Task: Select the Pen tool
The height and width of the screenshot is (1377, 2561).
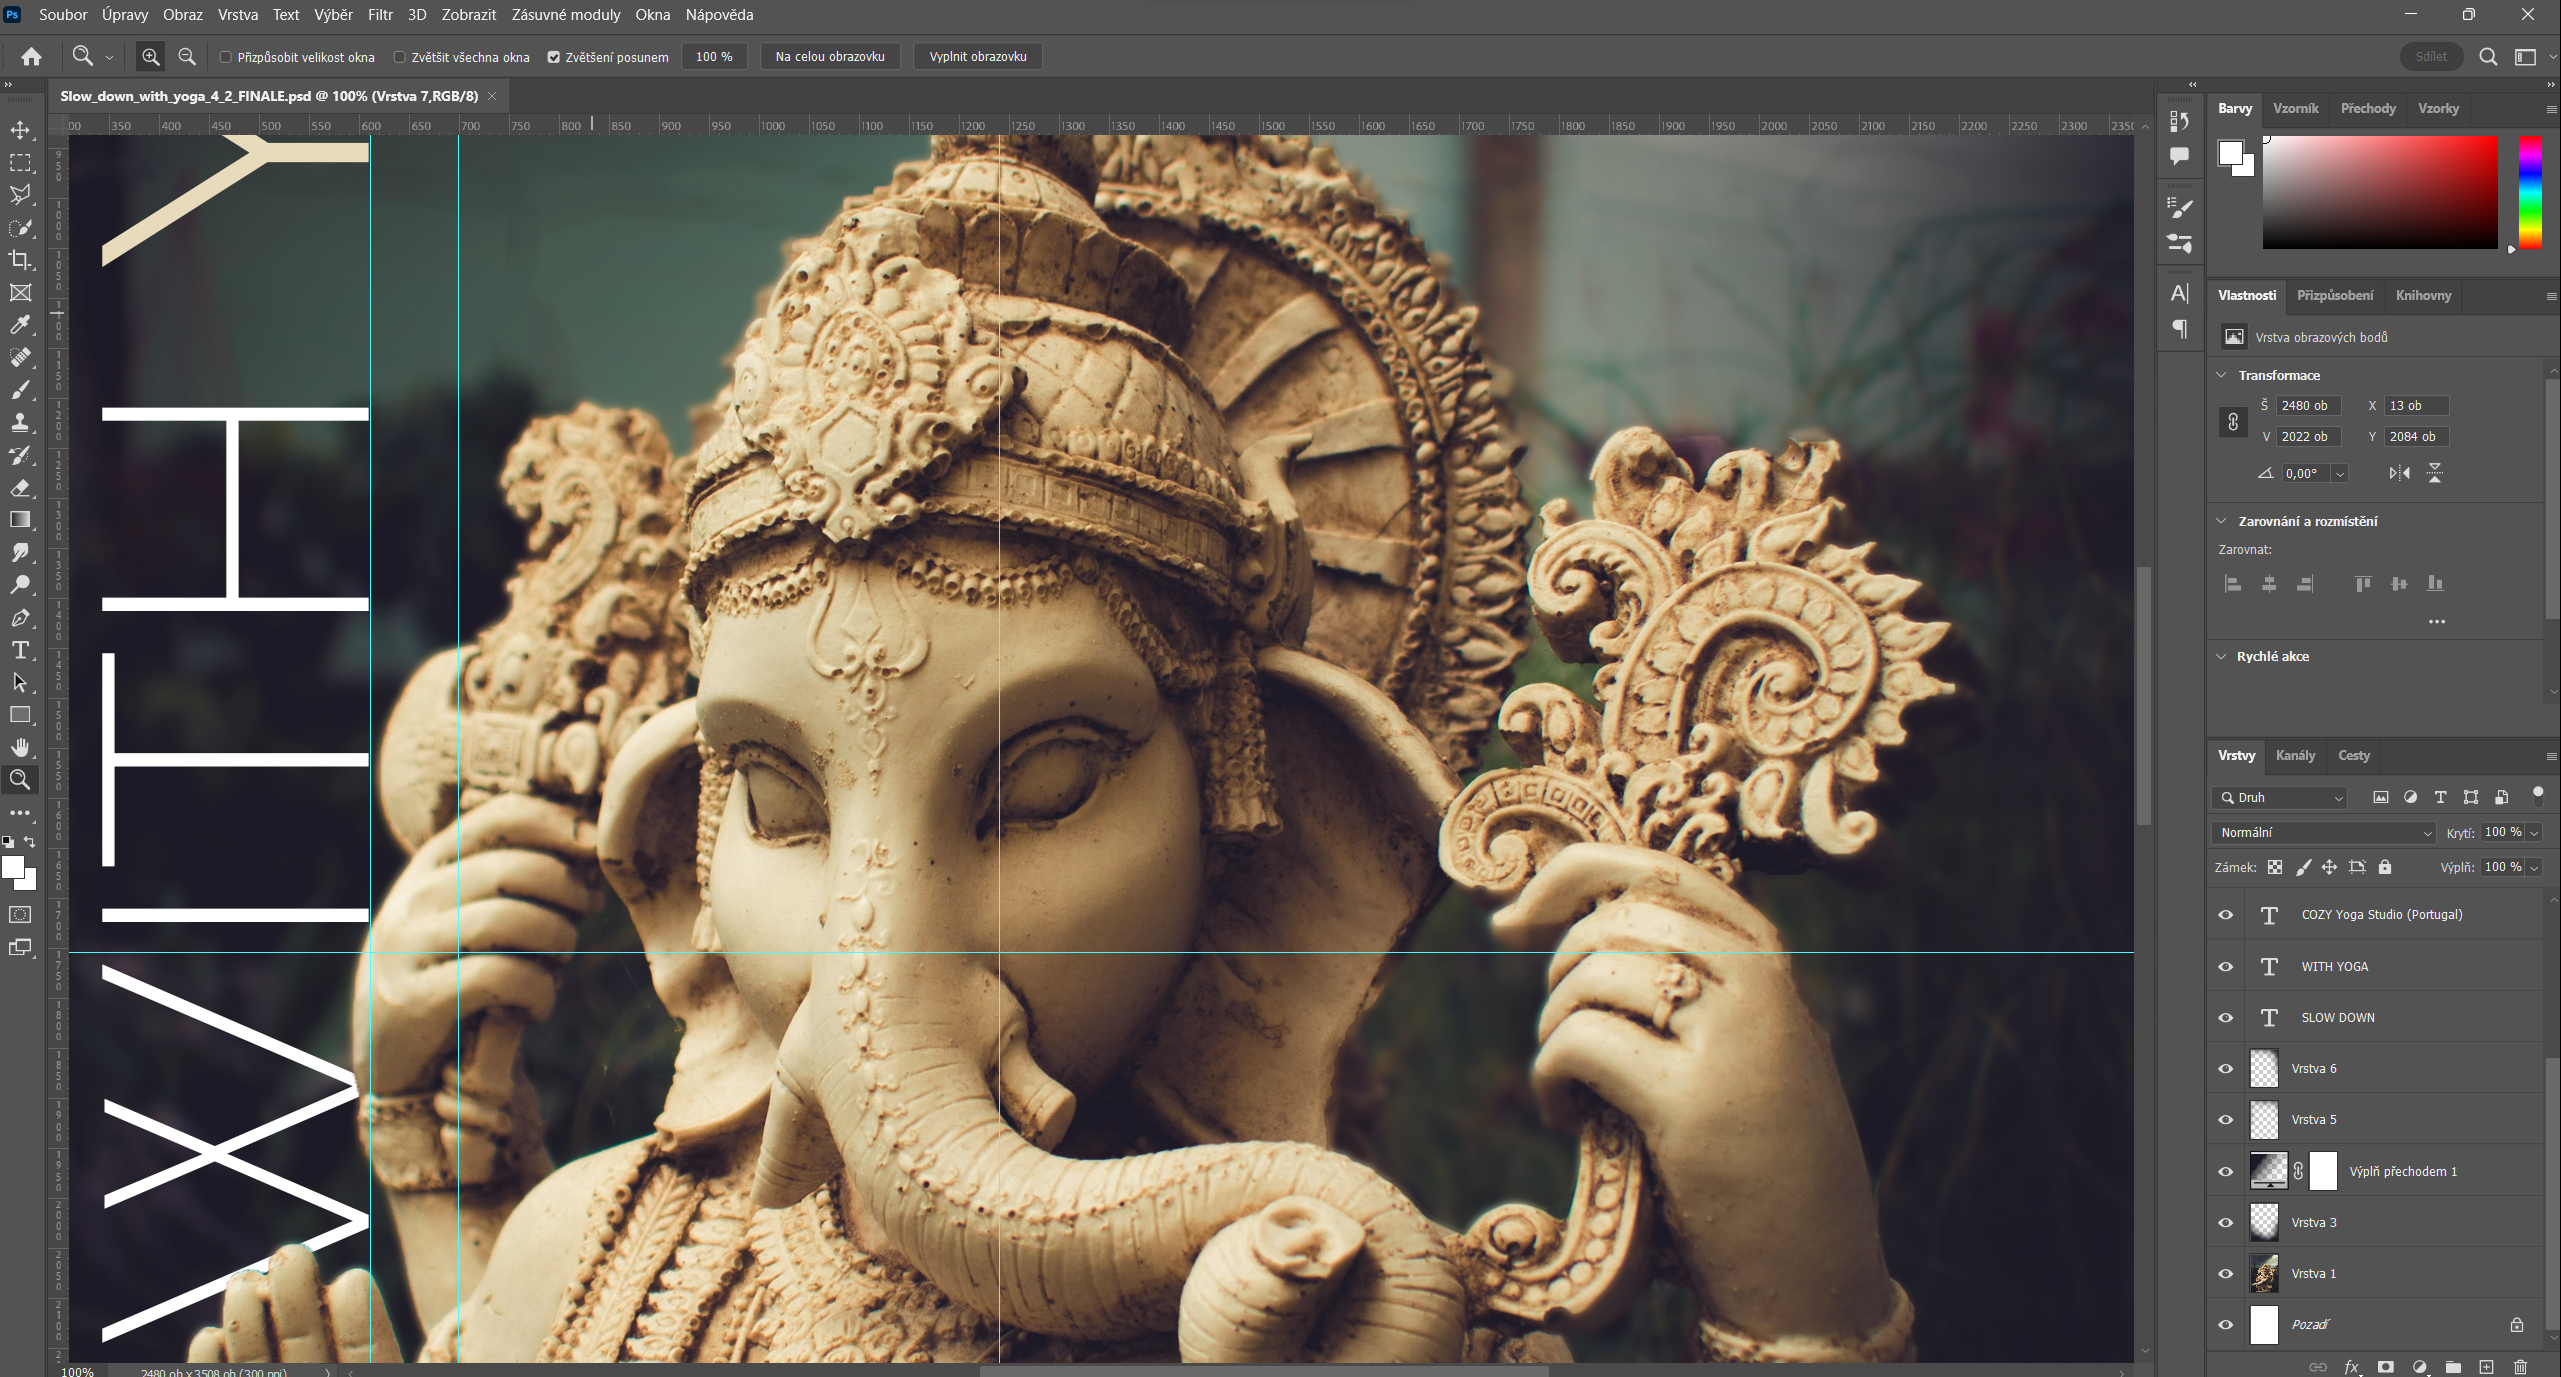Action: point(20,618)
